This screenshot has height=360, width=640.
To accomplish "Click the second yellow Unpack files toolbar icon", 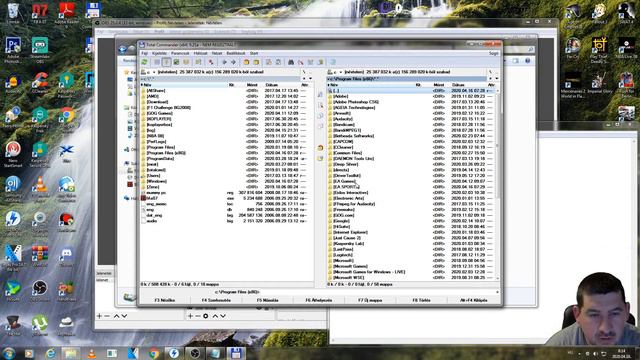I will point(256,62).
